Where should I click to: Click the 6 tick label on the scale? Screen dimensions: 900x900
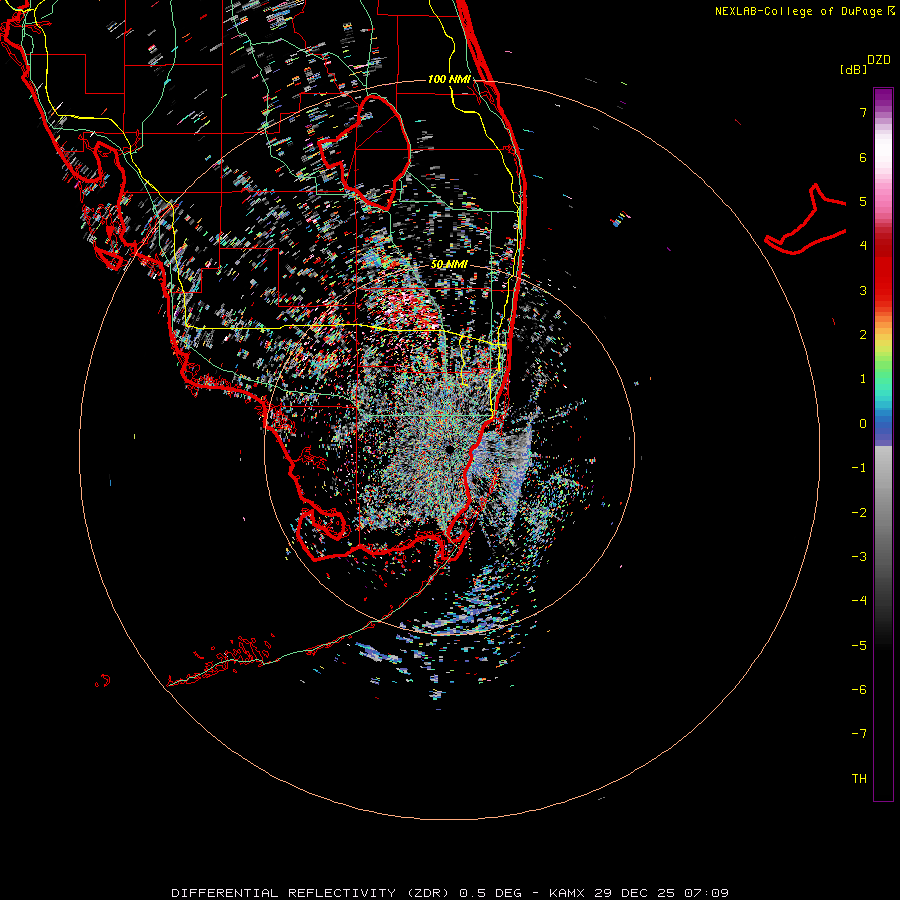[x=863, y=157]
